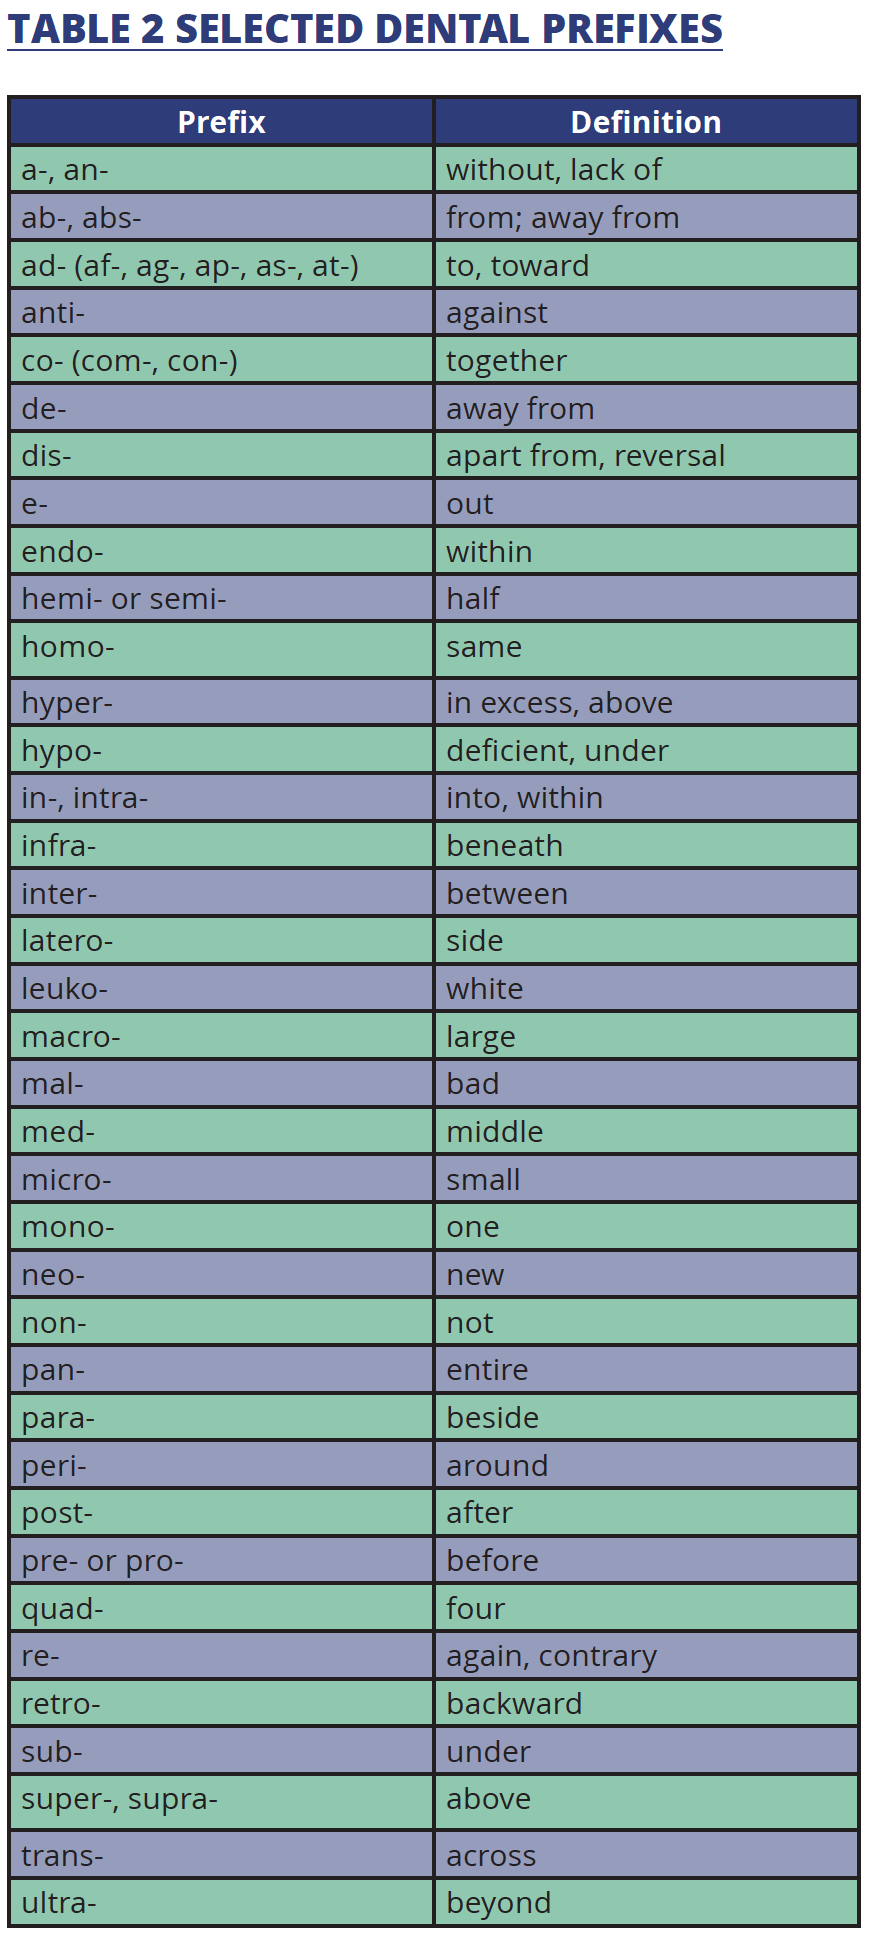Select the 'a-, an-' prefix cell
The height and width of the screenshot is (1934, 870).
click(x=221, y=170)
